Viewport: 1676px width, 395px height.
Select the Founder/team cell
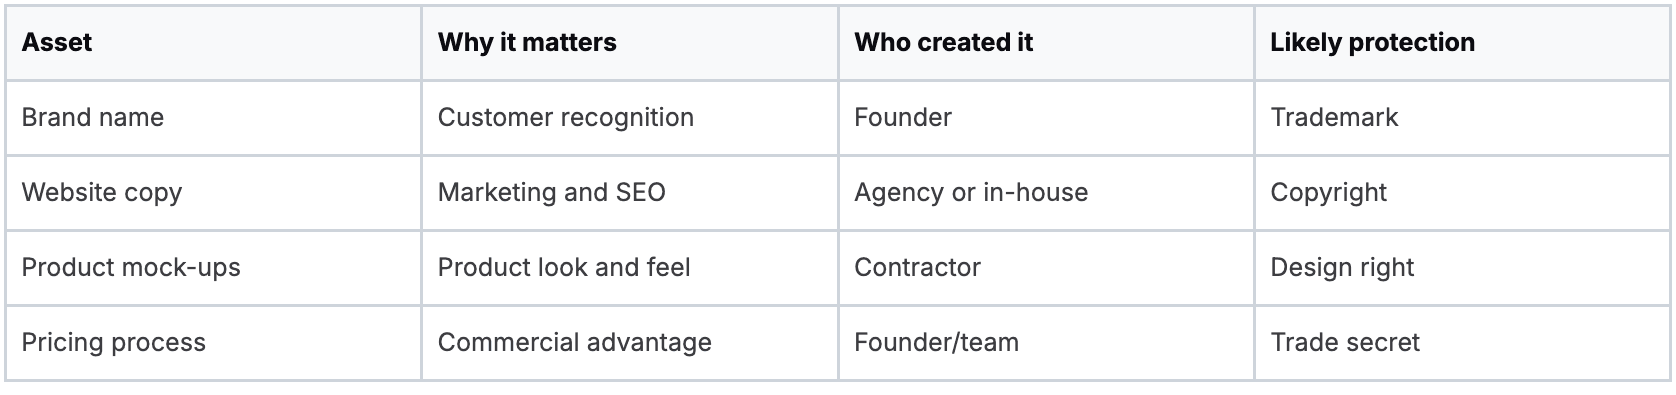[1046, 343]
